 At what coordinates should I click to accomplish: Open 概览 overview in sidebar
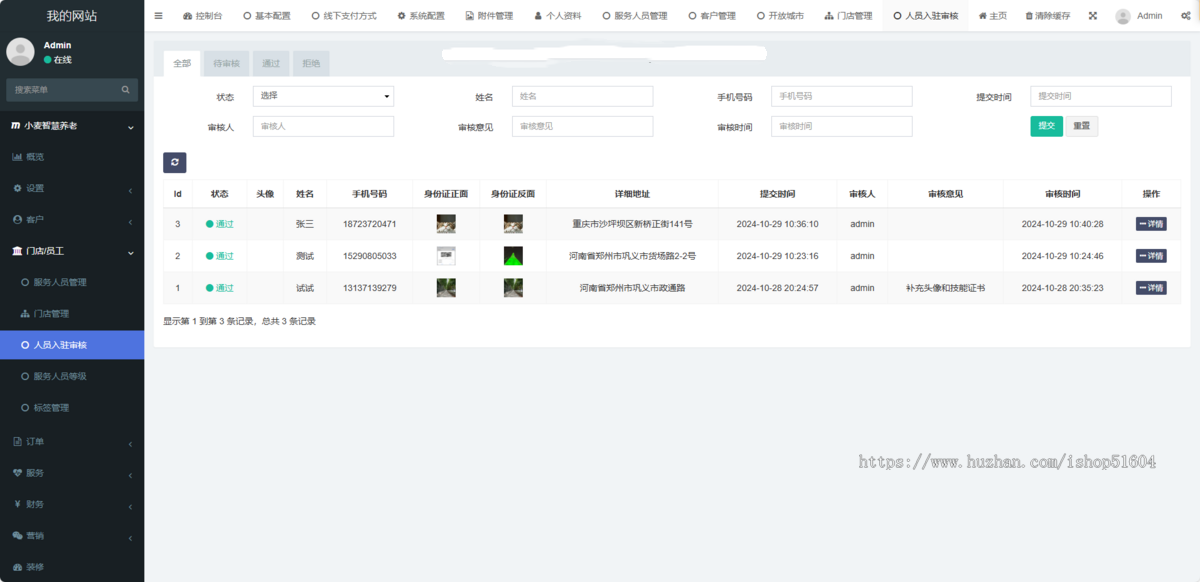pos(72,157)
